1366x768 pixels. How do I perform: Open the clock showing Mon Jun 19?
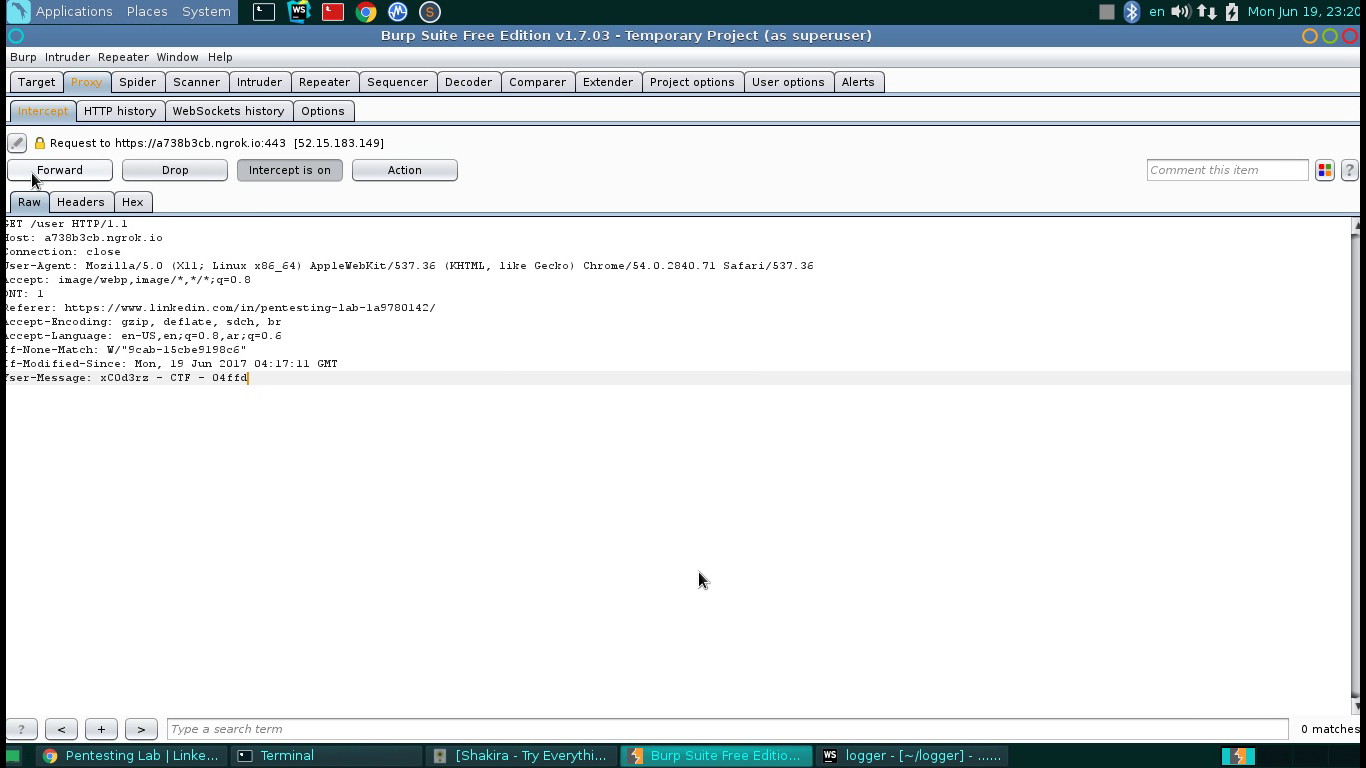(x=1304, y=12)
